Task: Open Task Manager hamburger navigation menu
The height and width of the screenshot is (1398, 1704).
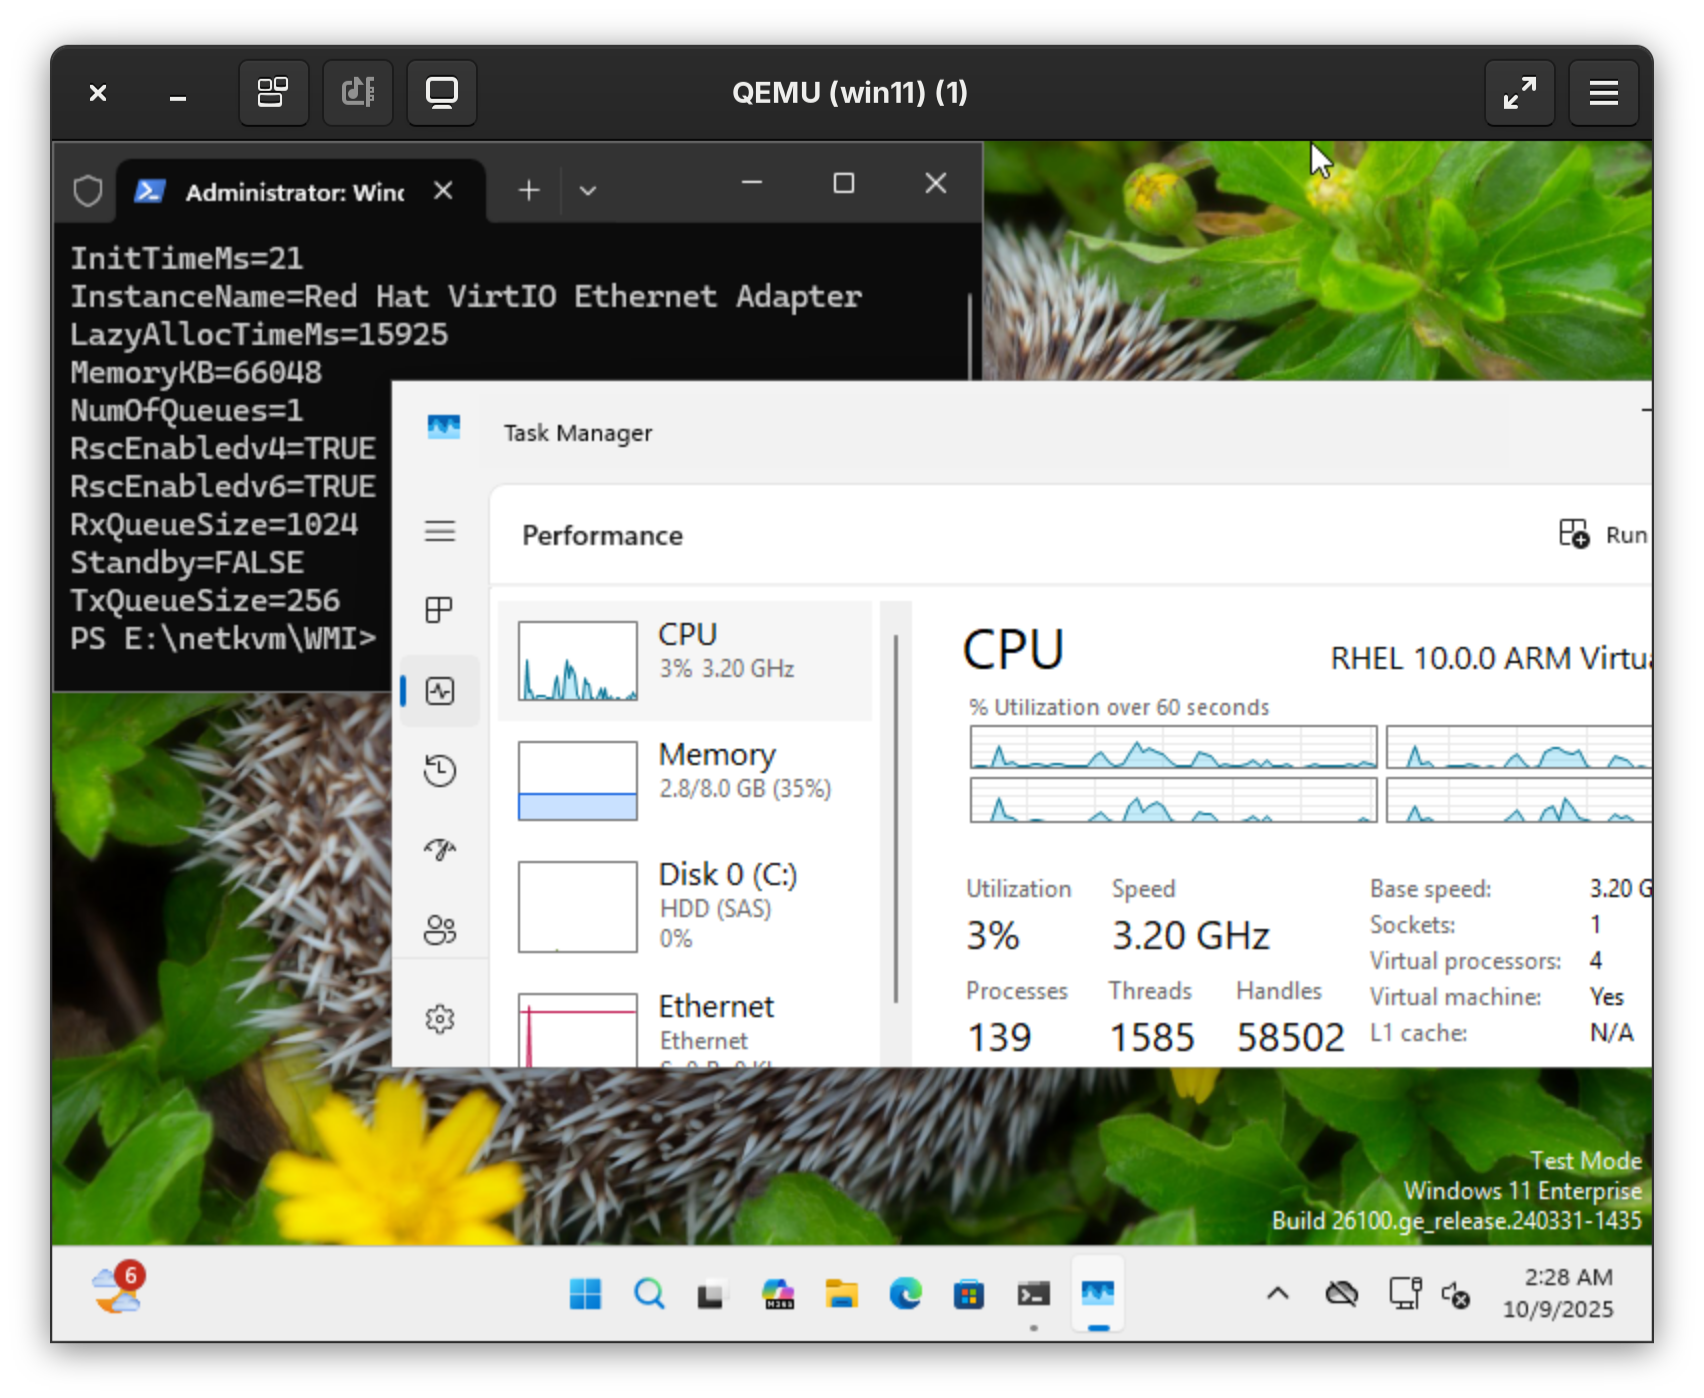Action: coord(440,531)
